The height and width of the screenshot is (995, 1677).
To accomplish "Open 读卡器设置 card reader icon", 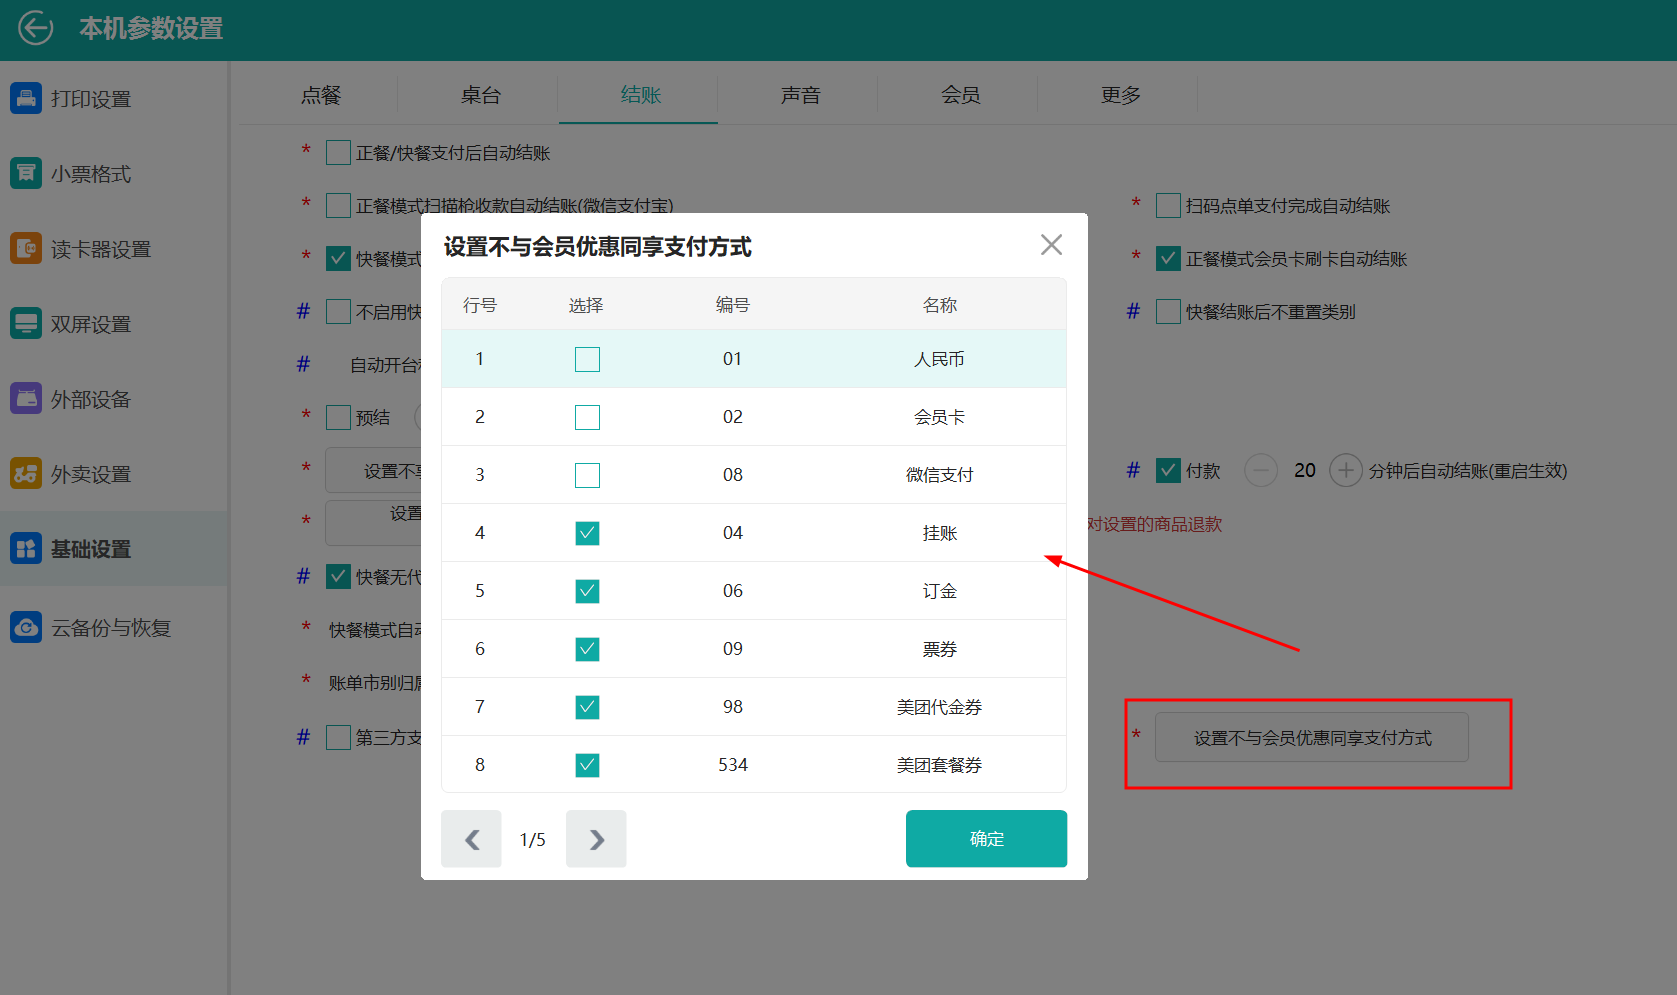I will 26,248.
